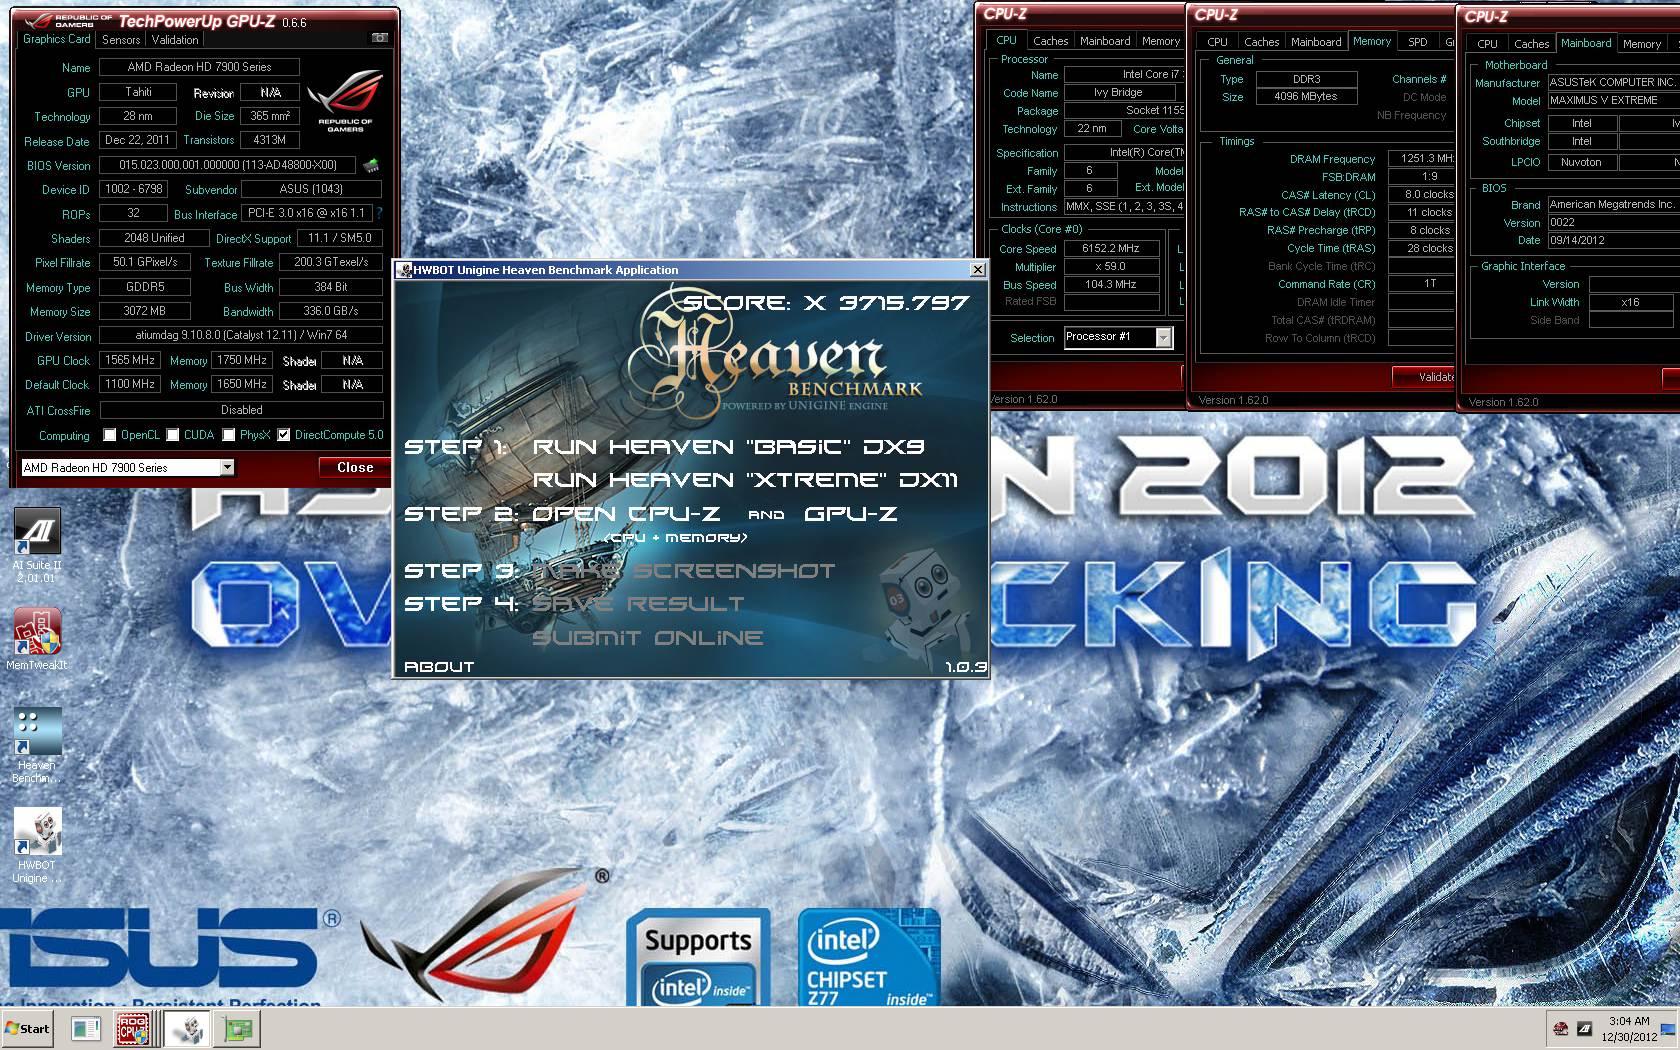The height and width of the screenshot is (1050, 1680).
Task: Click the GPU Name field in GPU-Z
Action: tap(200, 67)
